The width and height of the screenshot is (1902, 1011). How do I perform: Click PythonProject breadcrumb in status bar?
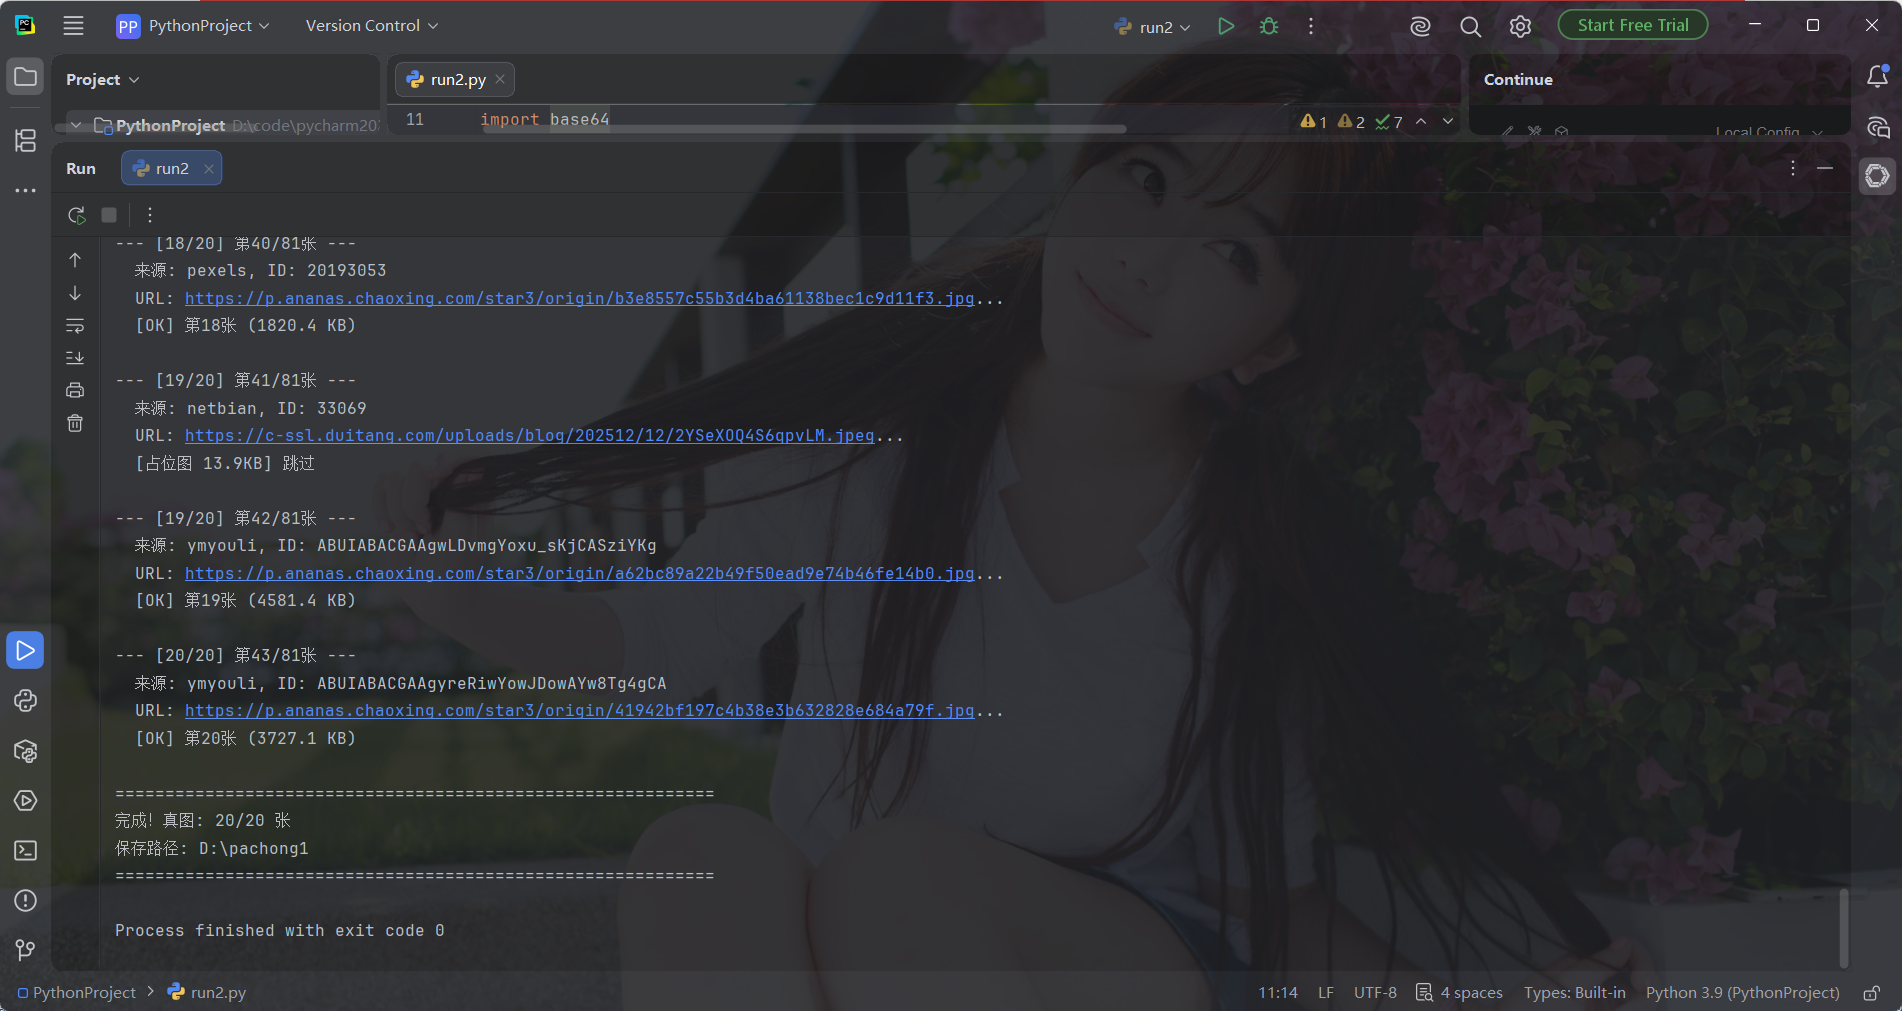[x=76, y=993]
